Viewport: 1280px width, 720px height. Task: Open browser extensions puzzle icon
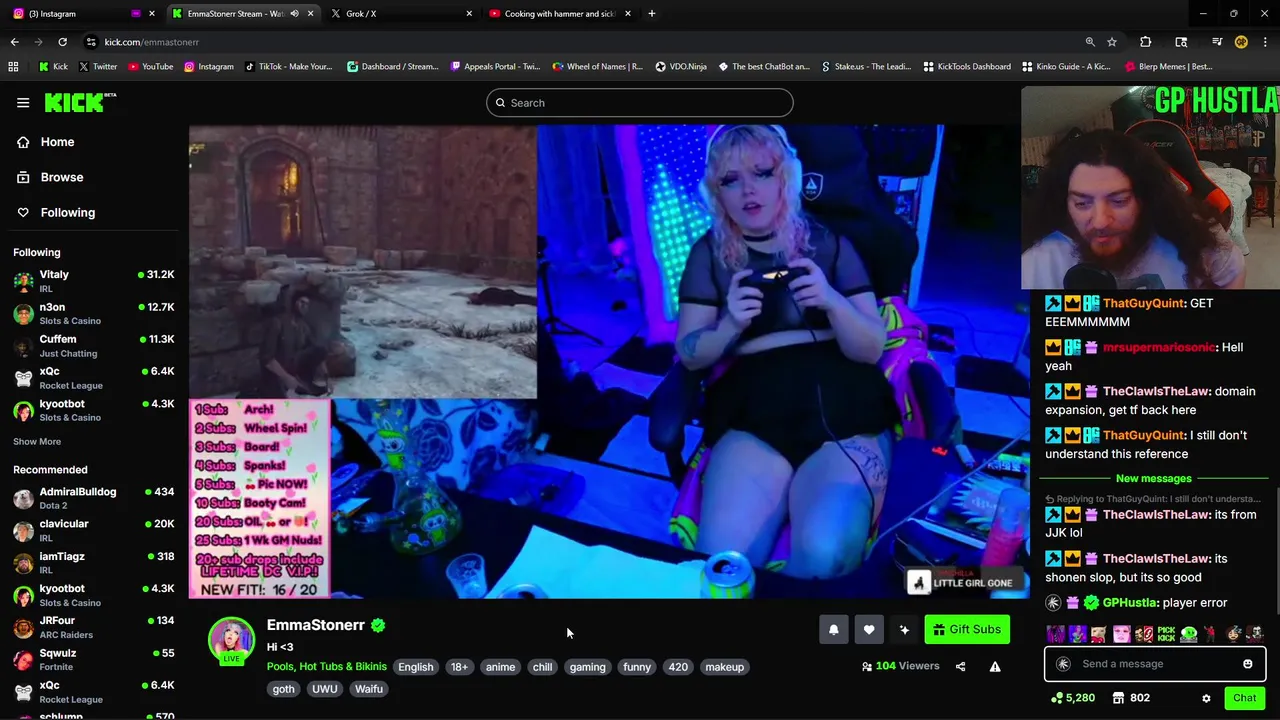click(x=1146, y=42)
